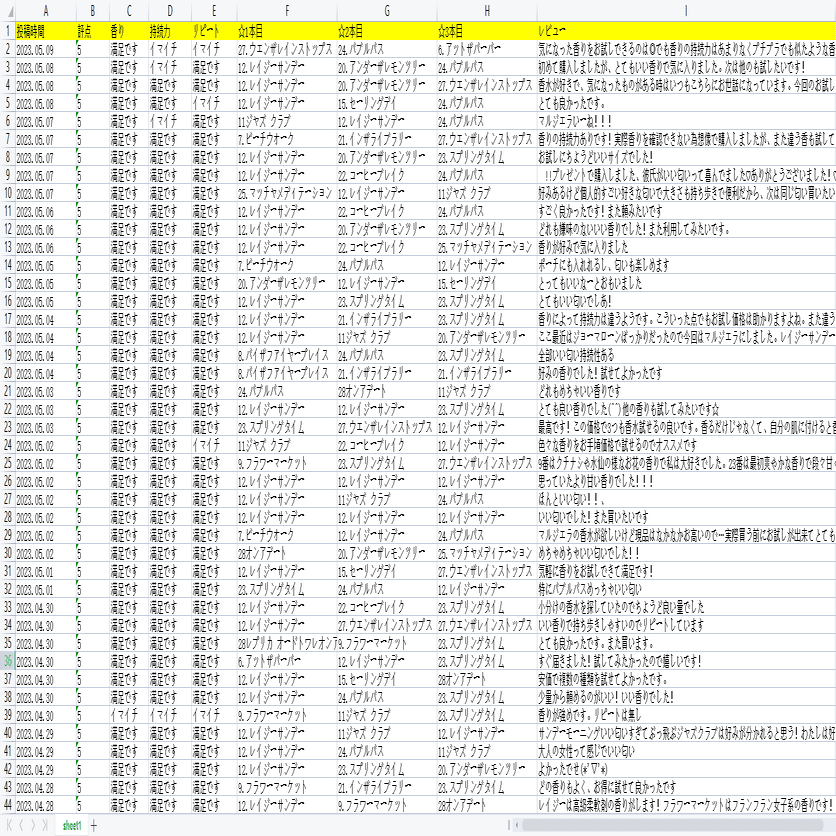Click the '香り' header cell

(x=129, y=31)
